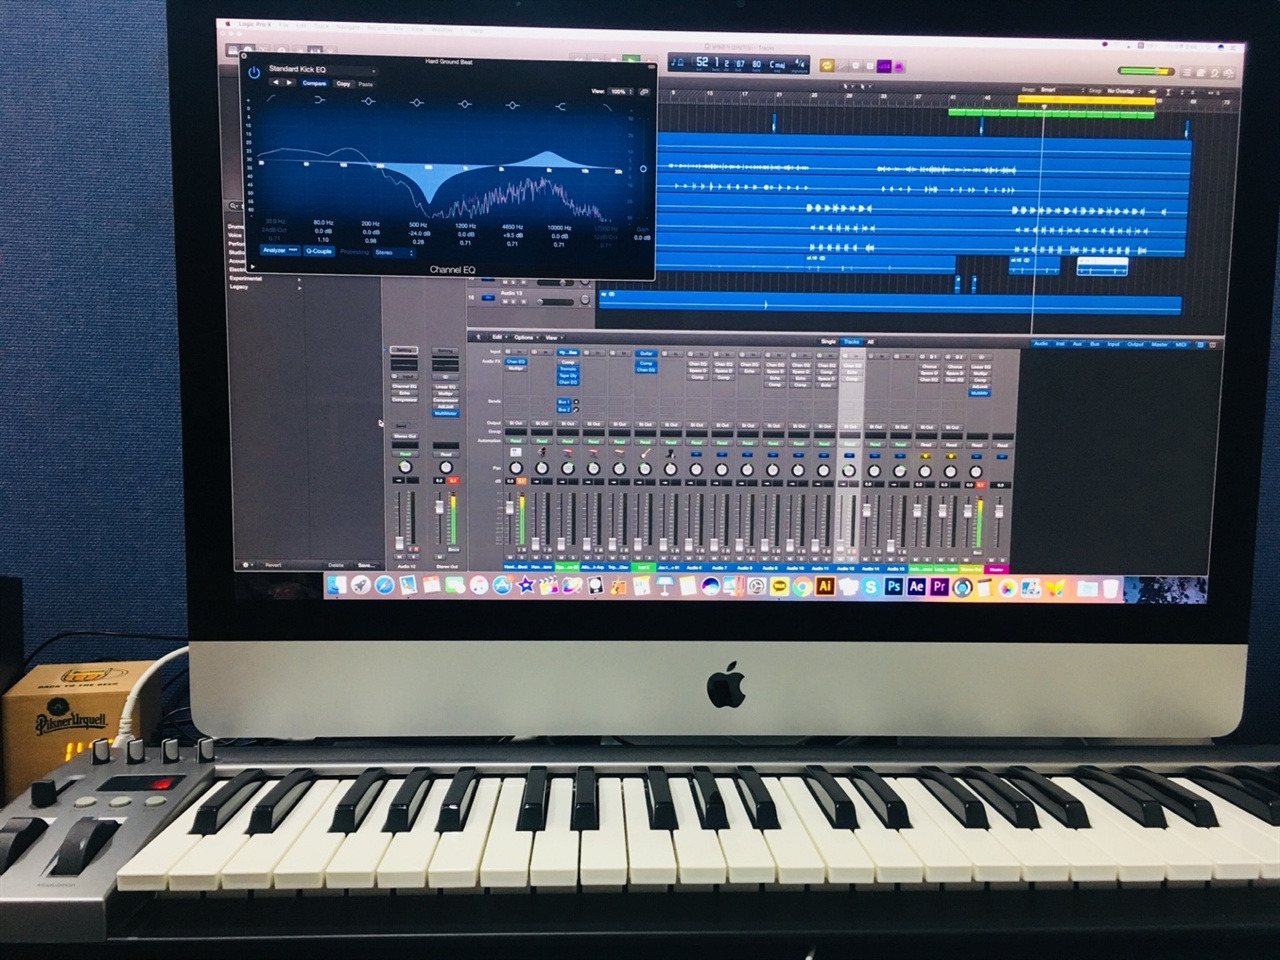Expand the Channel EQ bottom disclosure triangle
The image size is (1280, 960).
[251, 266]
